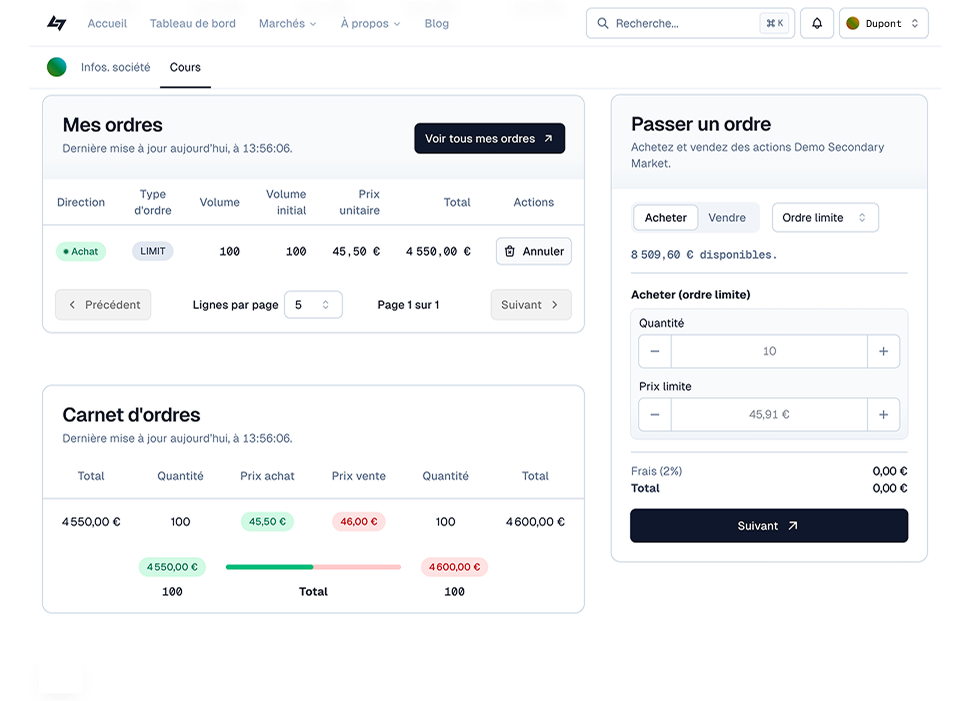This screenshot has width=970, height=701.
Task: Cancel the order with Annuler button
Action: [x=534, y=251]
